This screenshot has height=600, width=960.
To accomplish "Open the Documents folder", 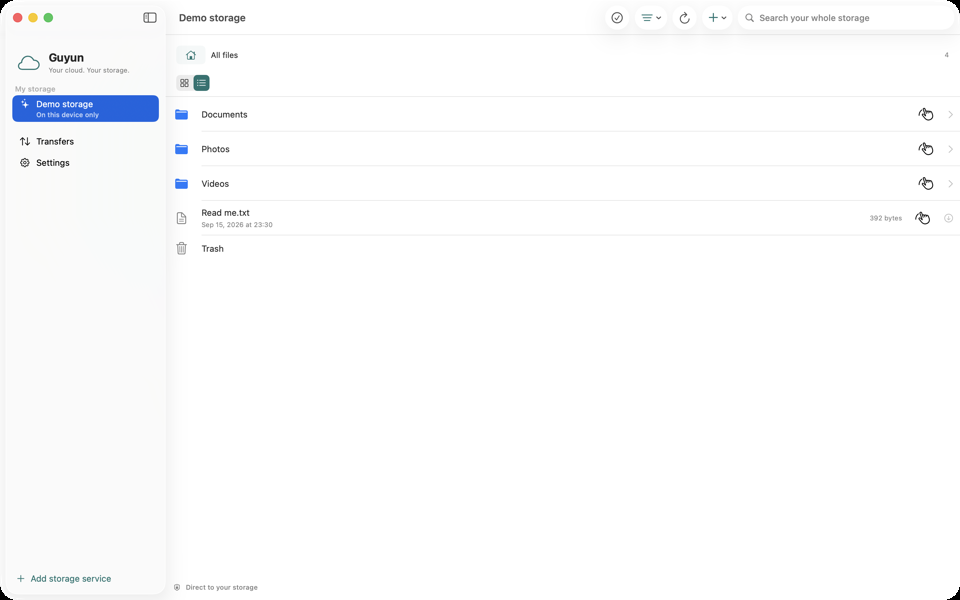I will (563, 114).
